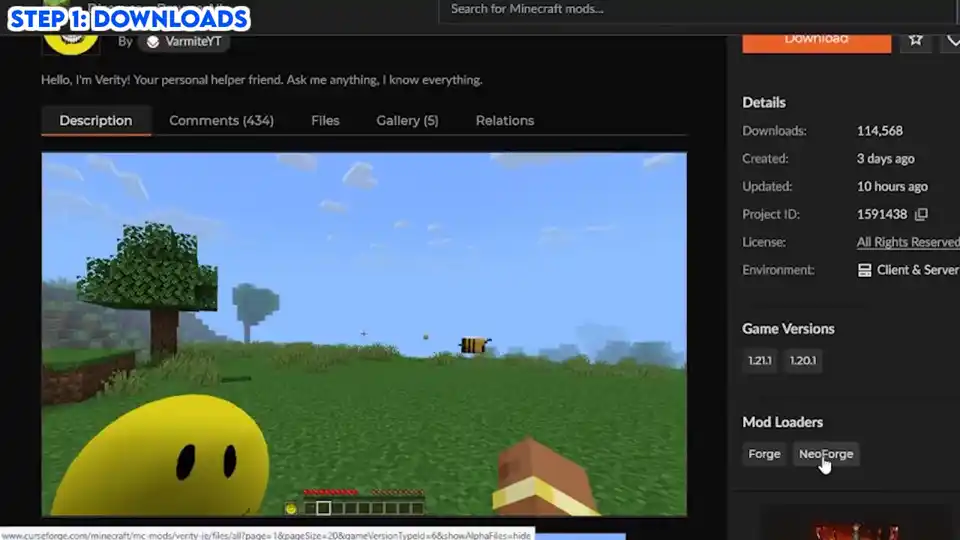Screen dimensions: 960x540
Task: Open the Files tab
Action: pos(325,121)
